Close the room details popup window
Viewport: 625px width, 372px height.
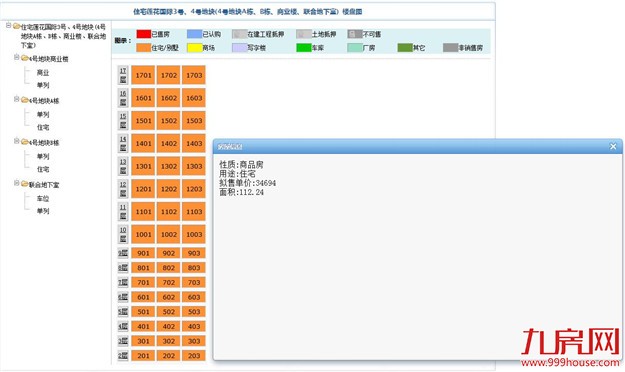(613, 147)
